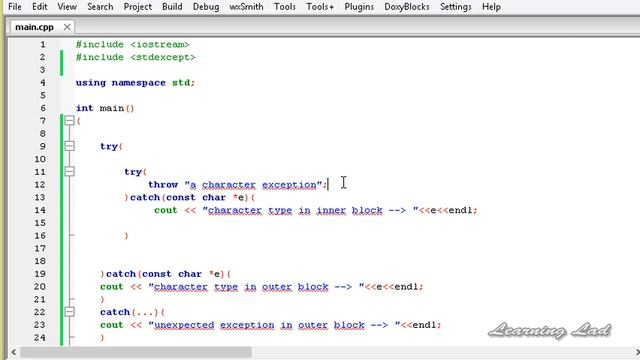Image resolution: width=640 pixels, height=360 pixels.
Task: Open the wxSmith menu
Action: click(x=246, y=7)
